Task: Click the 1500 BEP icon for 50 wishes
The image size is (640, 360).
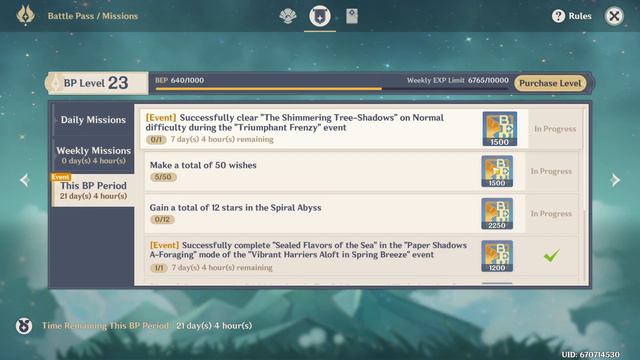Action: click(x=497, y=171)
